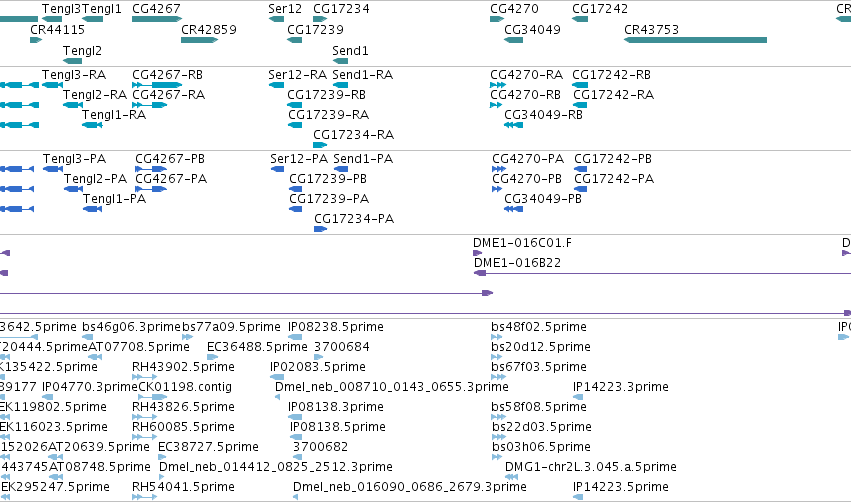Click transcript CG4267-RA

[168, 95]
